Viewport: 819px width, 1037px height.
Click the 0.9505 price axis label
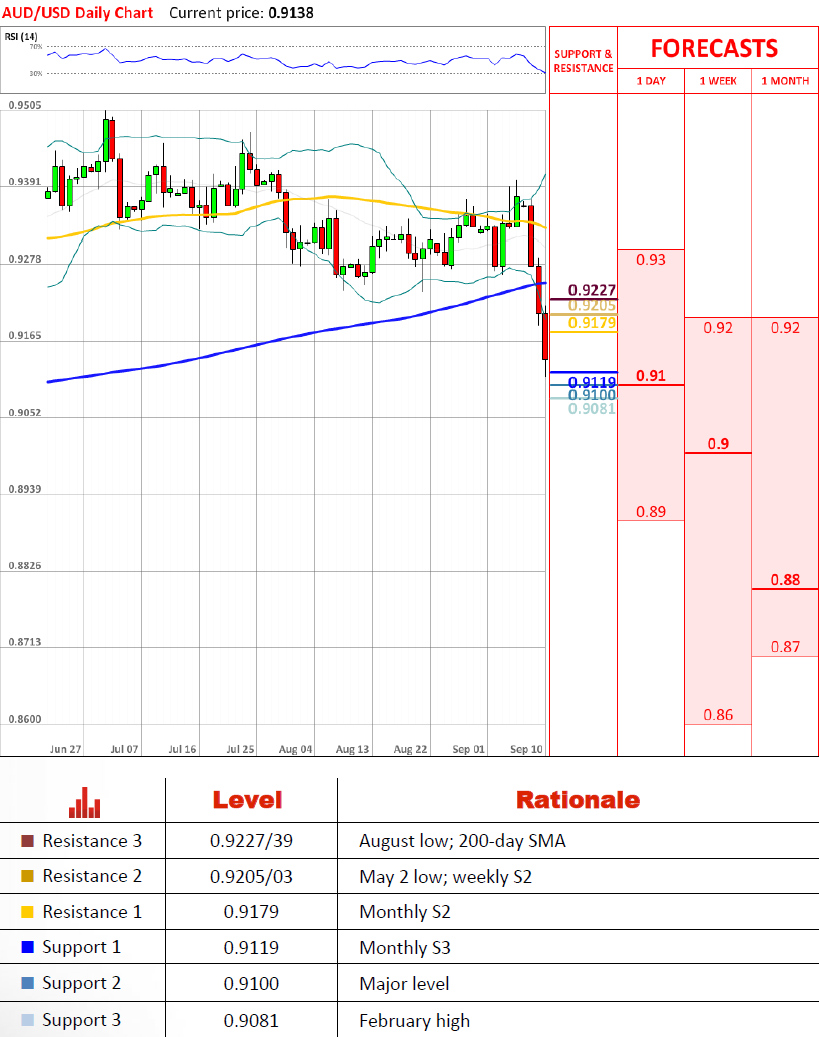click(x=24, y=105)
